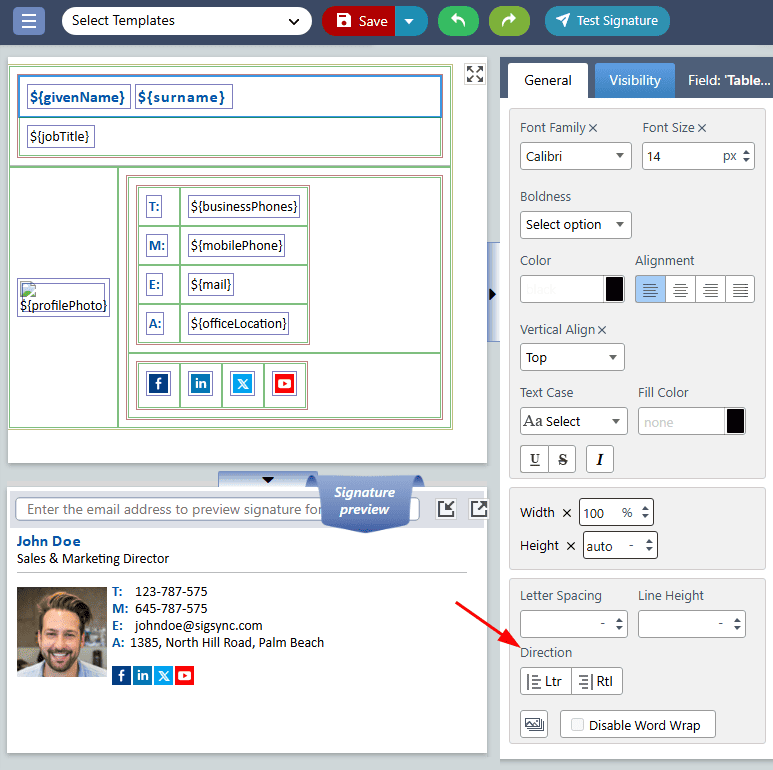Image resolution: width=773 pixels, height=770 pixels.
Task: Click the italic formatting icon
Action: pos(600,459)
